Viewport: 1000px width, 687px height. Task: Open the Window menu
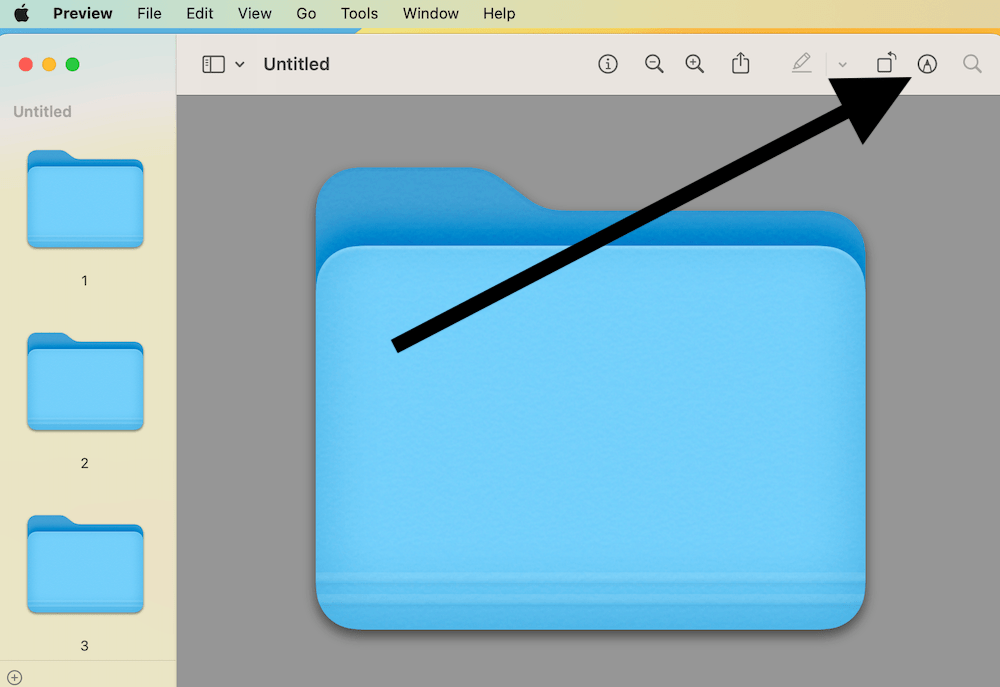430,13
